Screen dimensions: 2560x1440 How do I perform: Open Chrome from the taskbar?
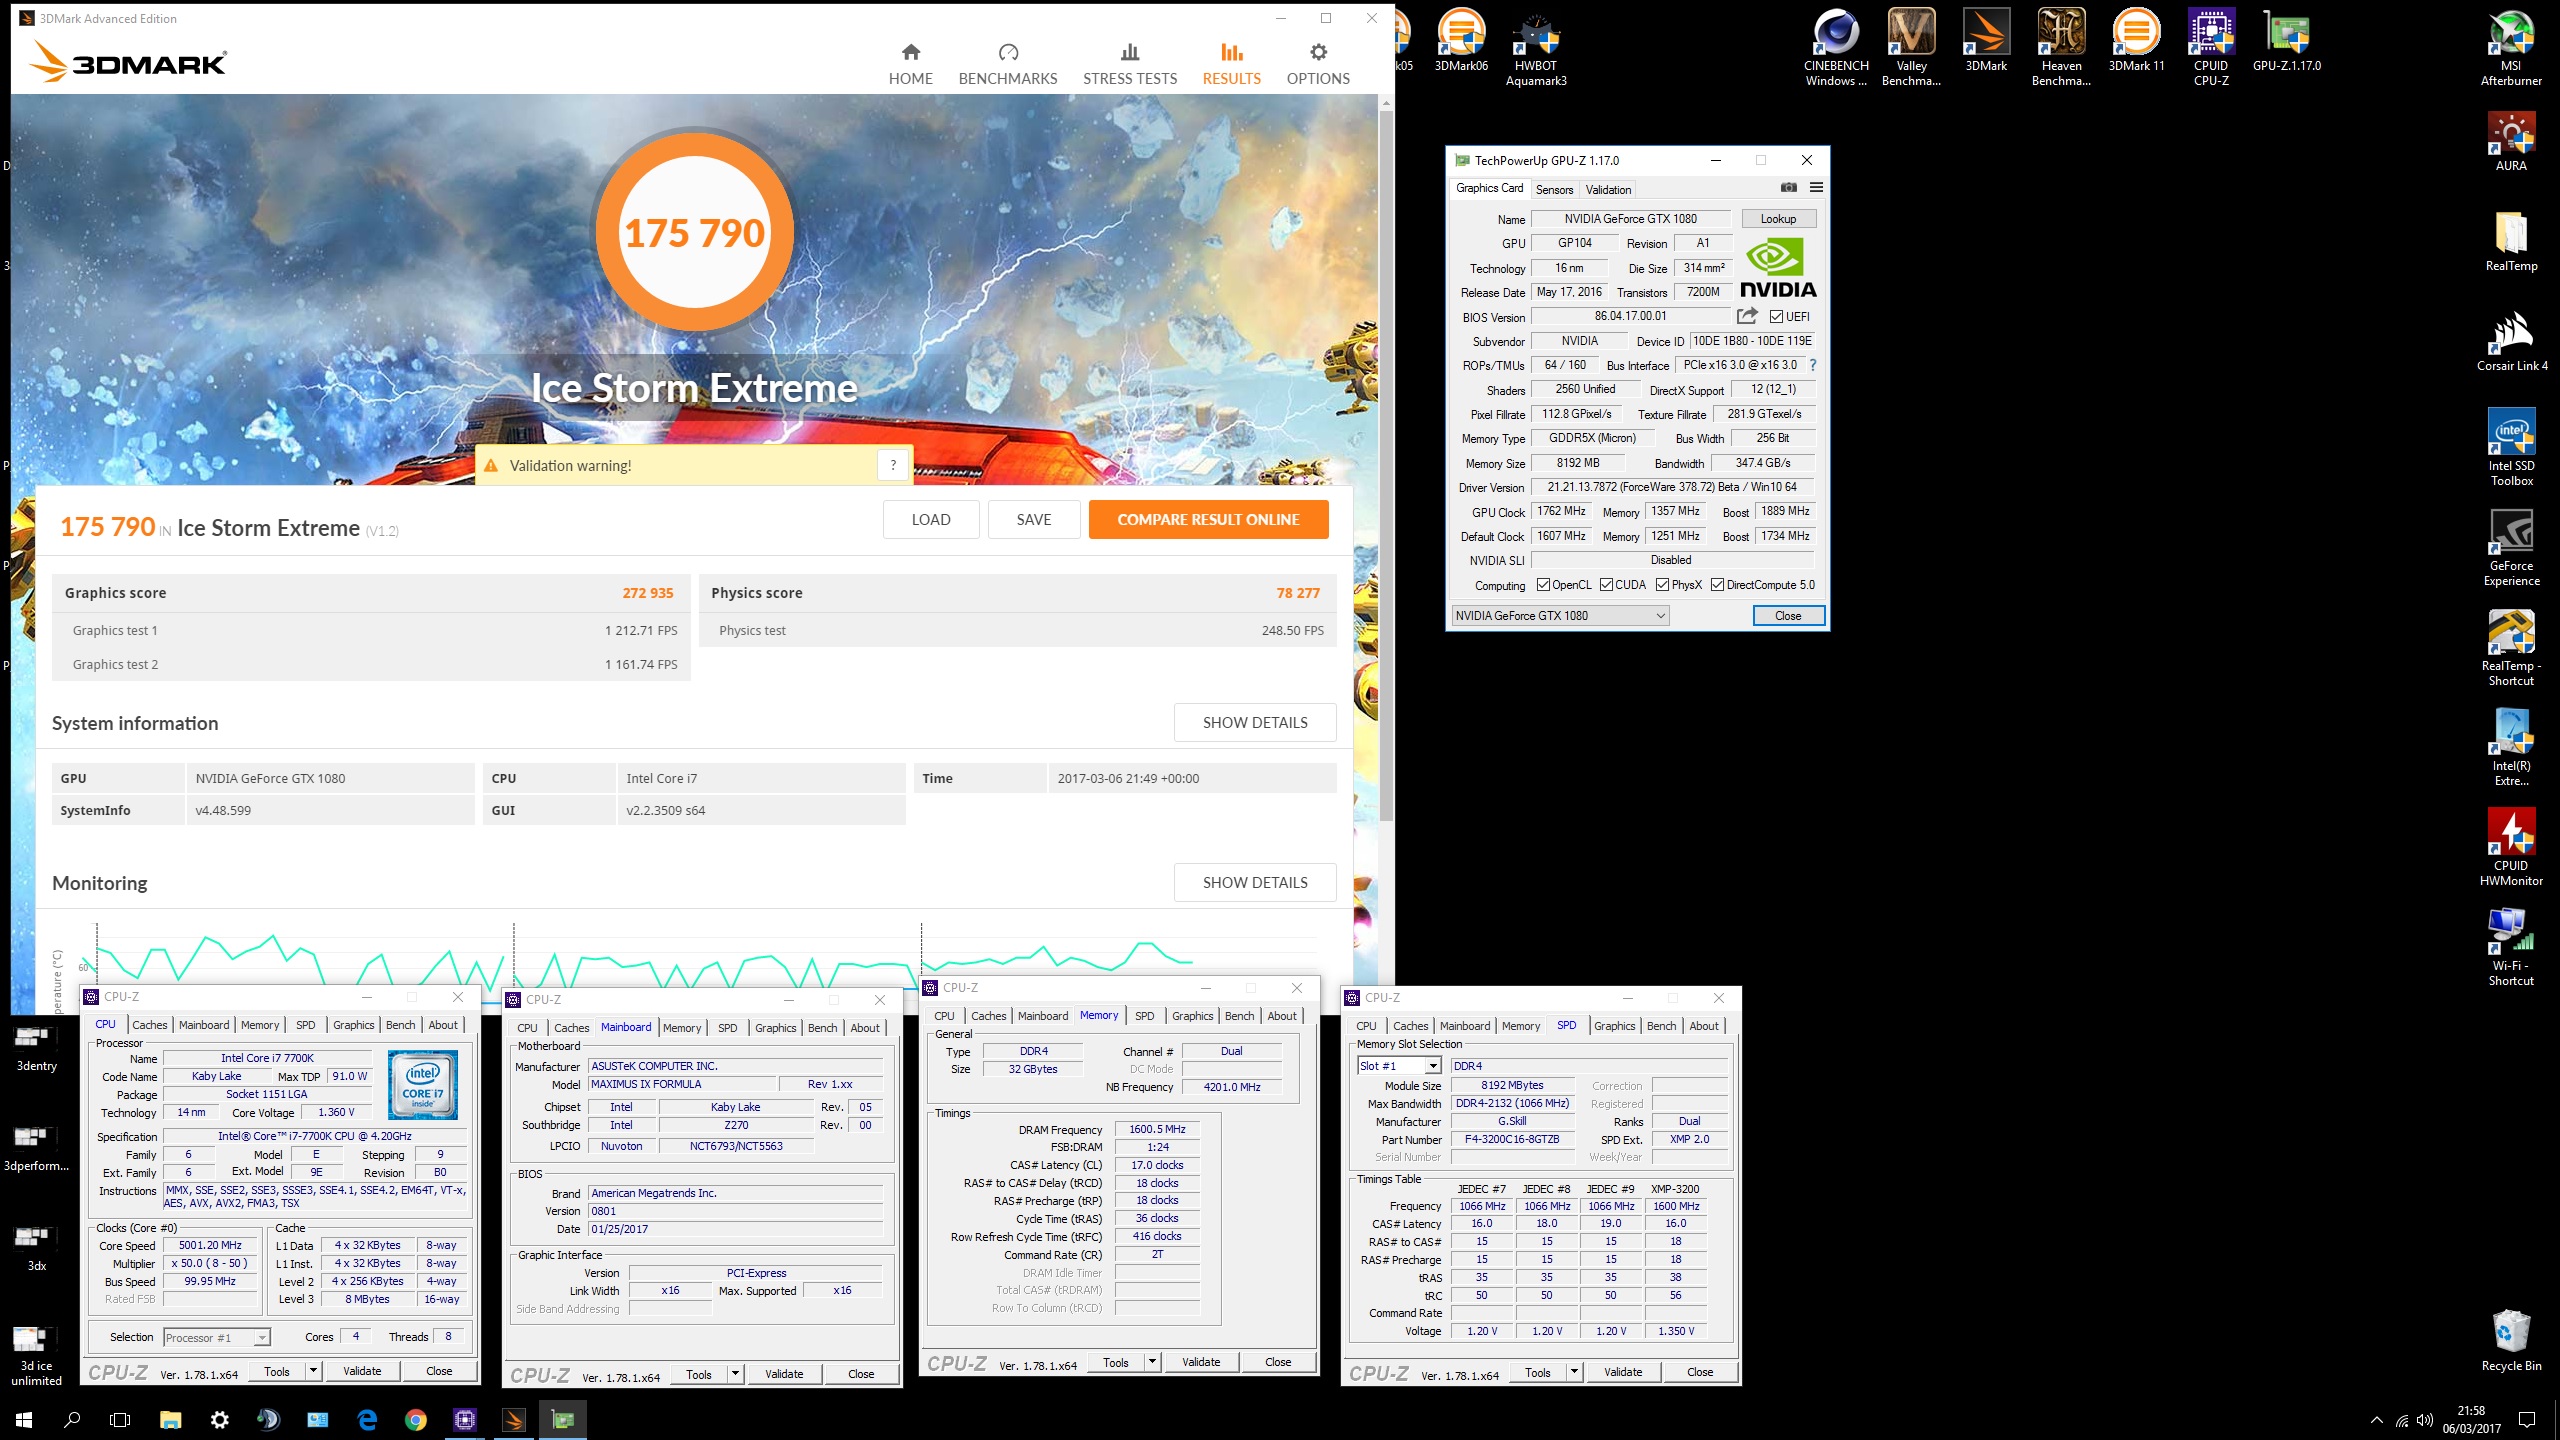(416, 1419)
